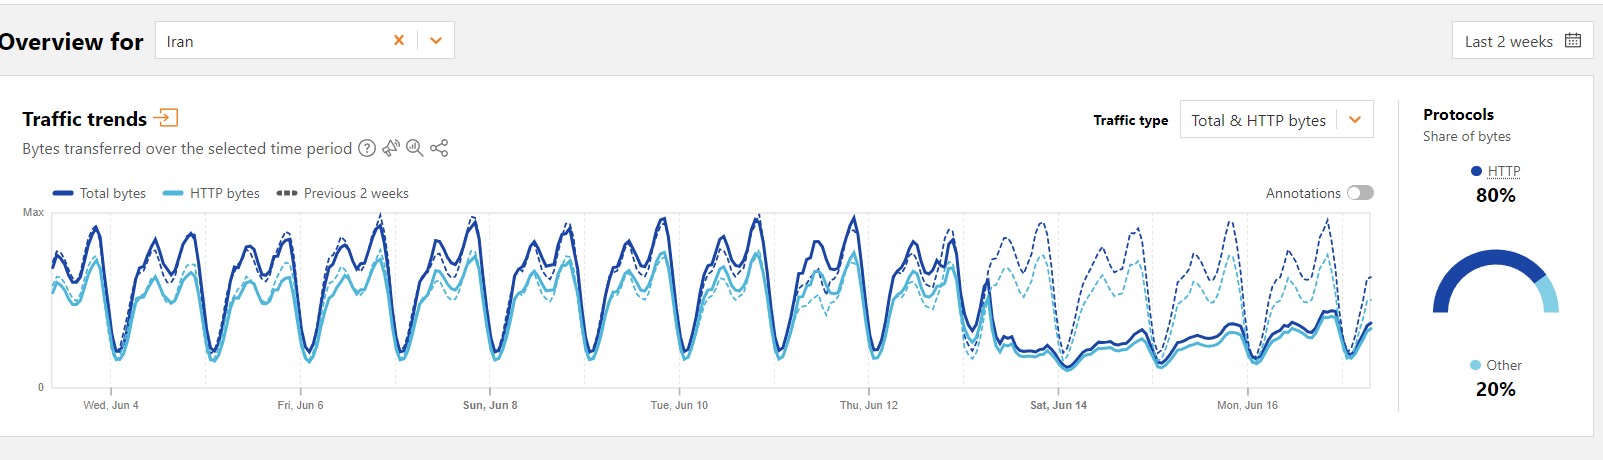
Task: Click the help question mark icon
Action: 367,148
